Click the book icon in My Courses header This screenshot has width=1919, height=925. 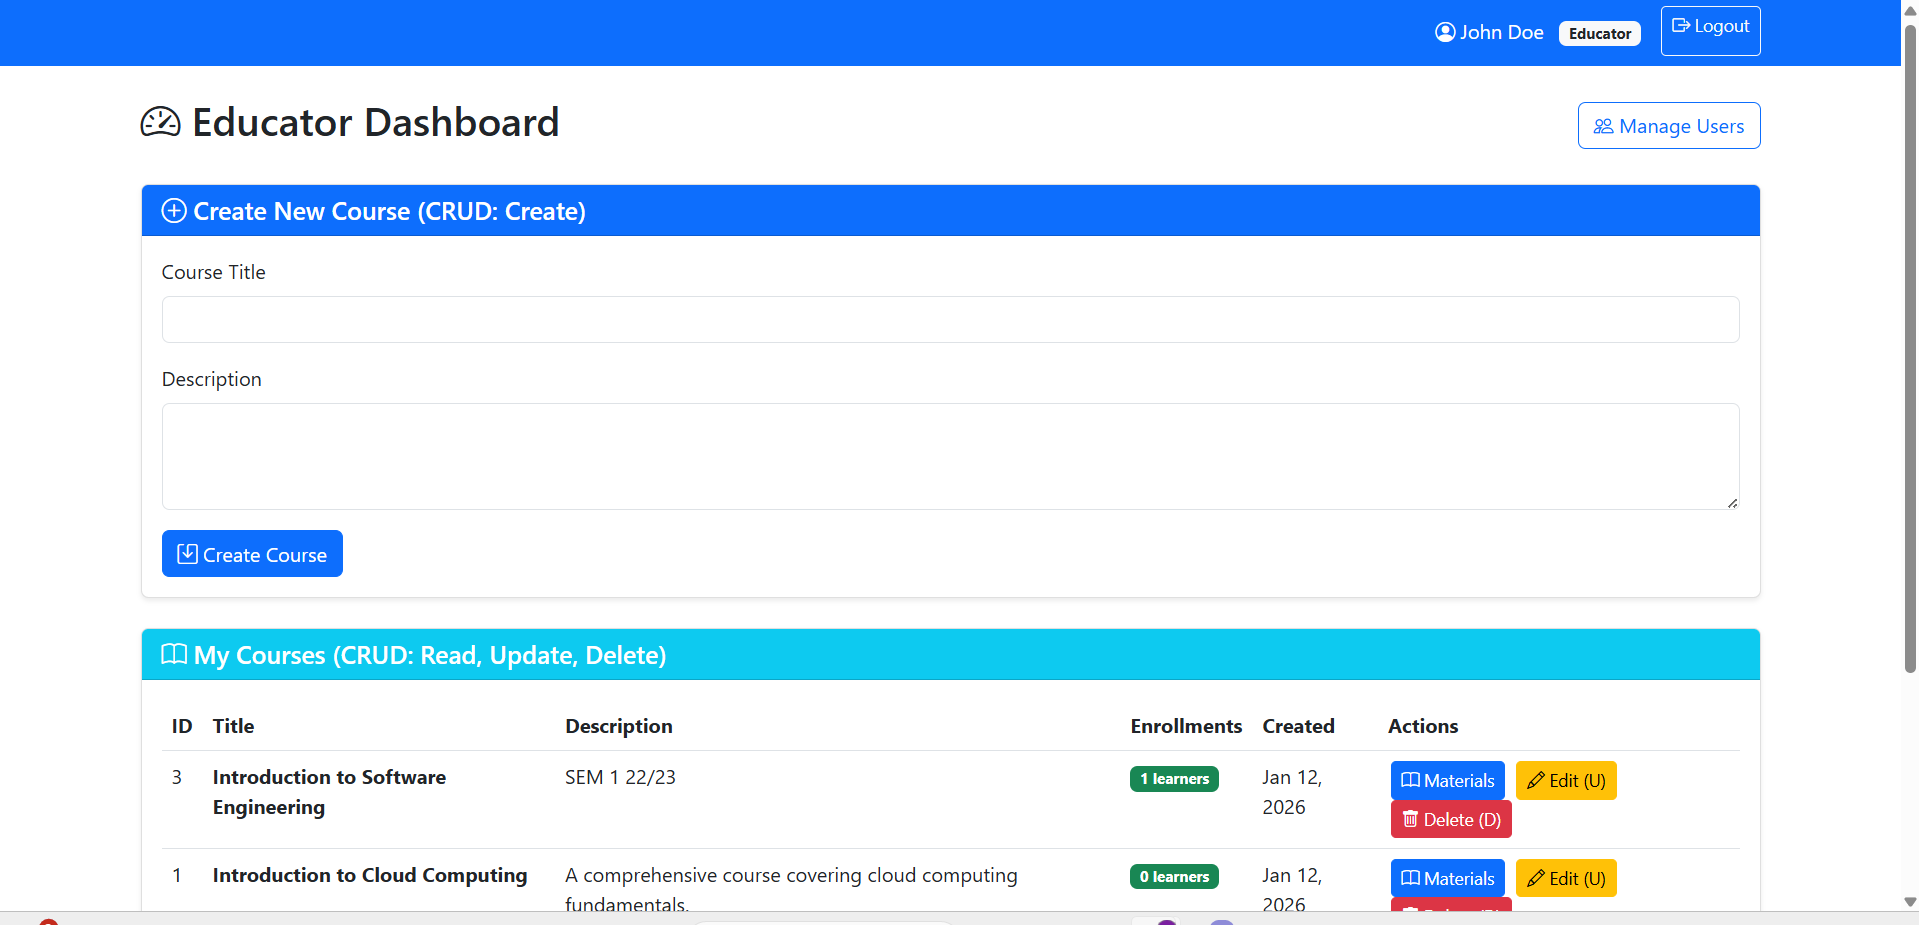[x=174, y=655]
